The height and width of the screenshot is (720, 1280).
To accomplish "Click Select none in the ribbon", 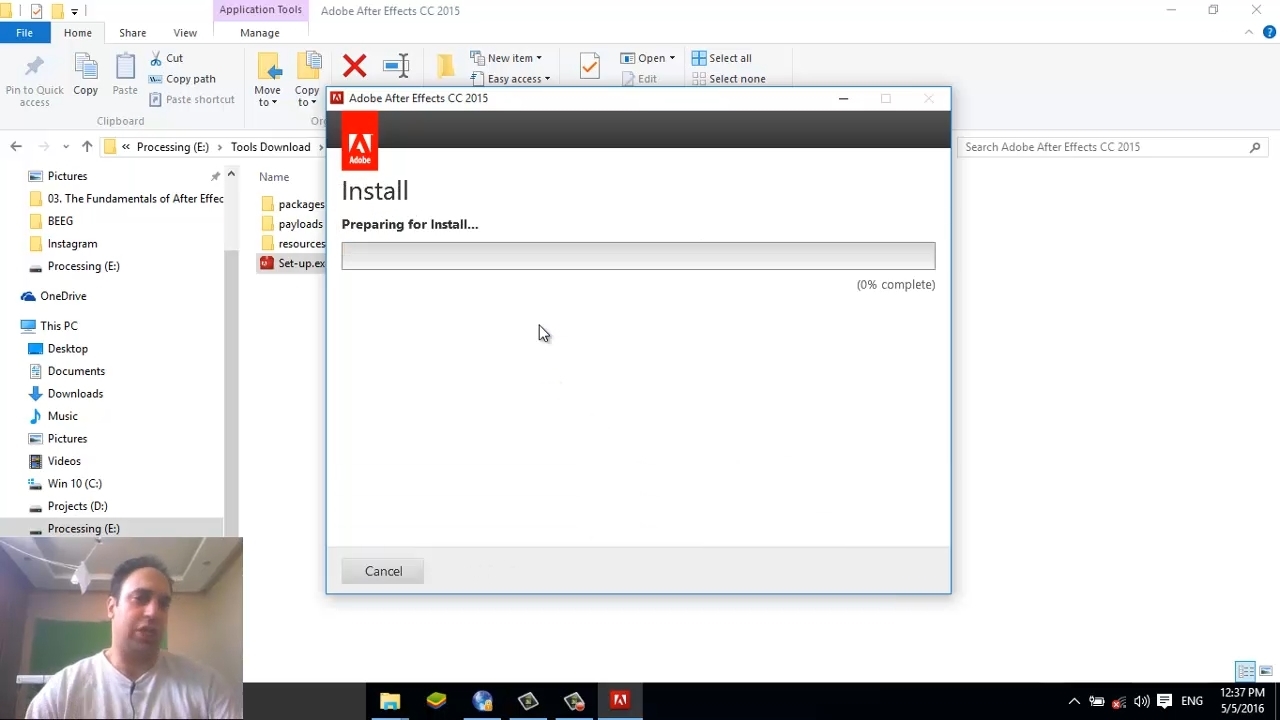I will click(x=728, y=79).
